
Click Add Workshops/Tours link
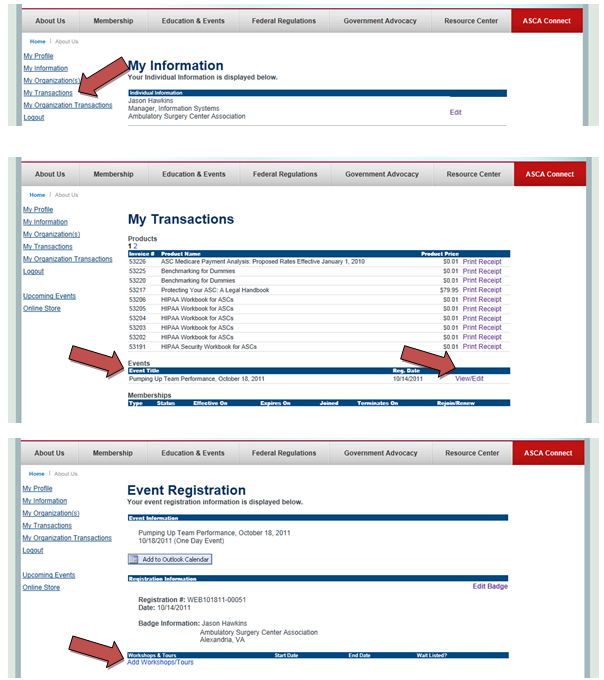(160, 662)
